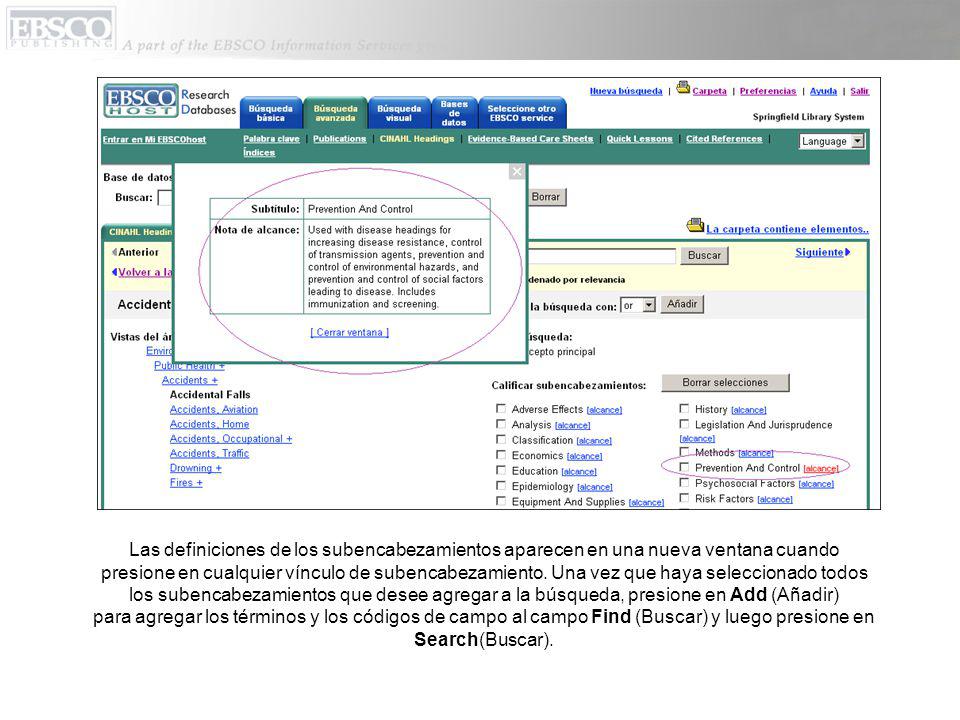960x720 pixels.
Task: Open Quick Lessons in the menu bar
Action: click(639, 139)
